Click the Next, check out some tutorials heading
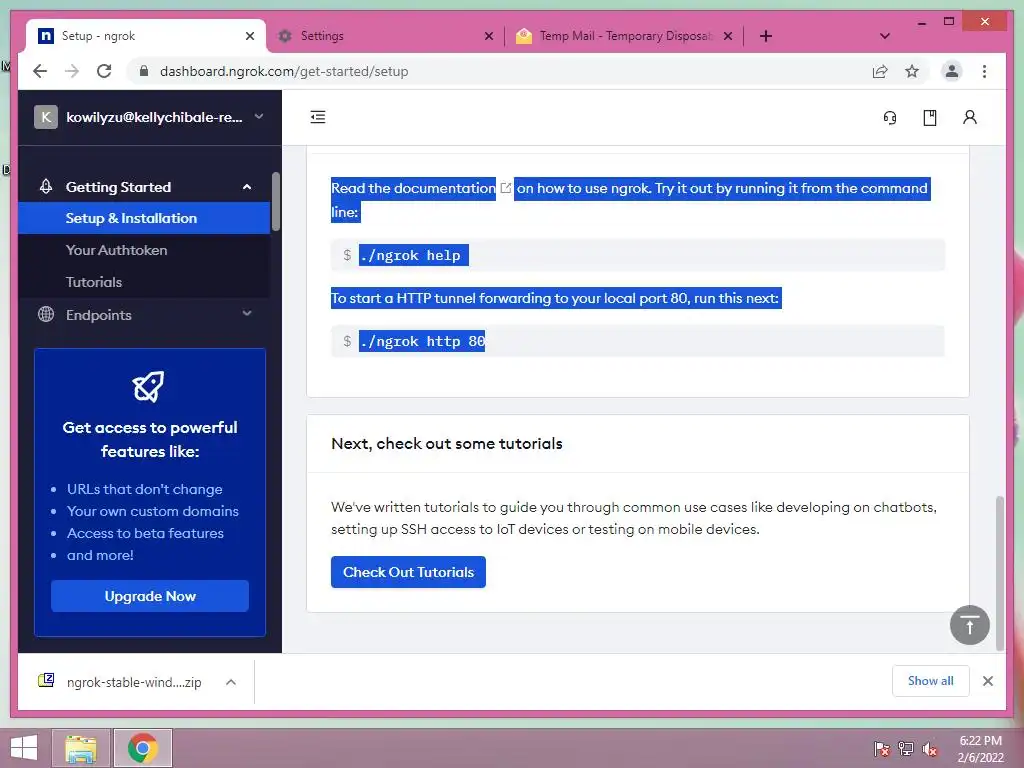 447,443
